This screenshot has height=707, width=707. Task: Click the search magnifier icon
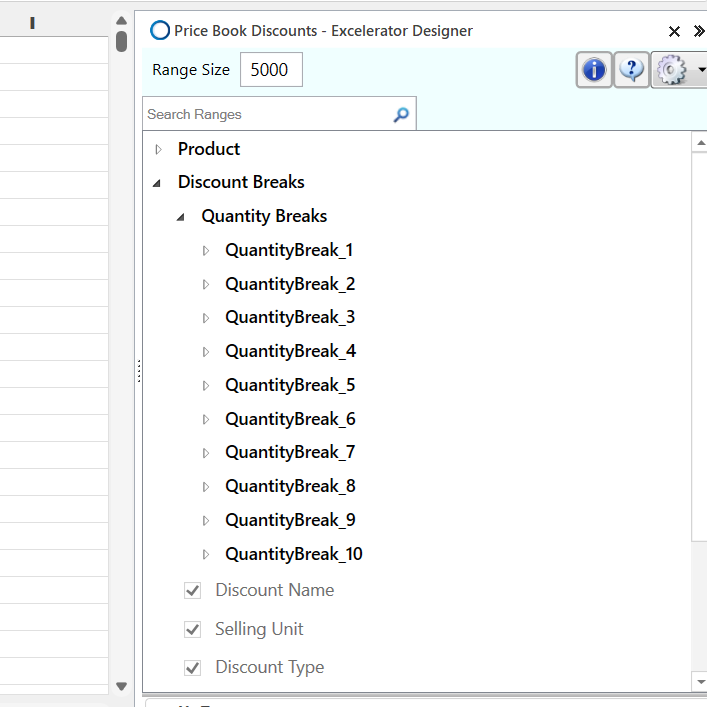click(401, 115)
